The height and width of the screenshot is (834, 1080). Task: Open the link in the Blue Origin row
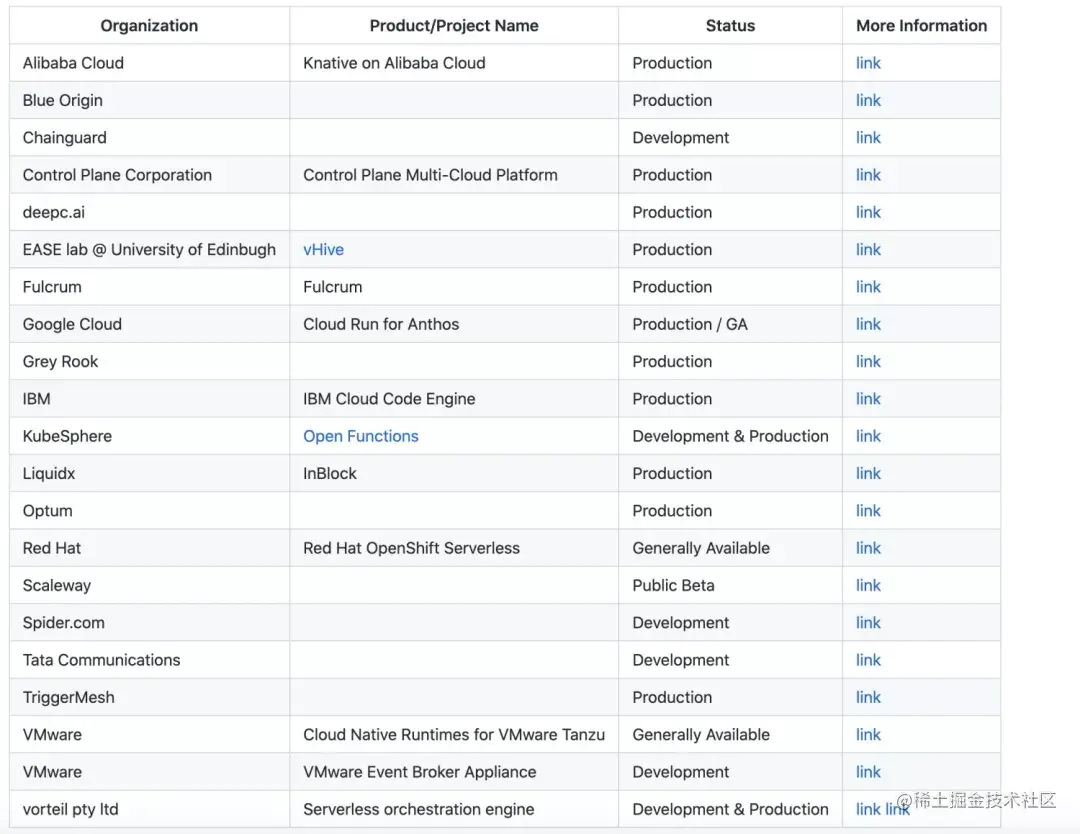coord(868,101)
